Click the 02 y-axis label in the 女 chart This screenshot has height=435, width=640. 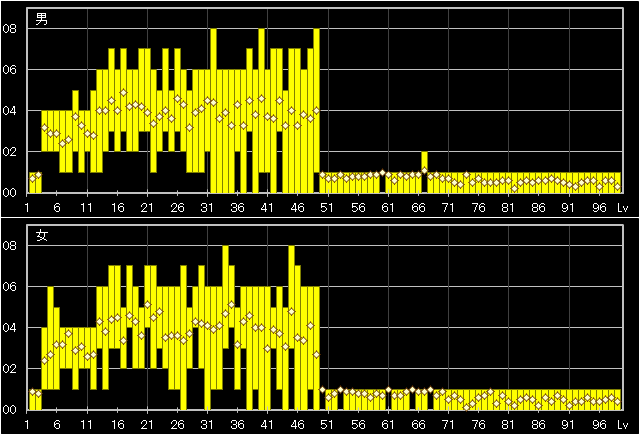[9, 369]
